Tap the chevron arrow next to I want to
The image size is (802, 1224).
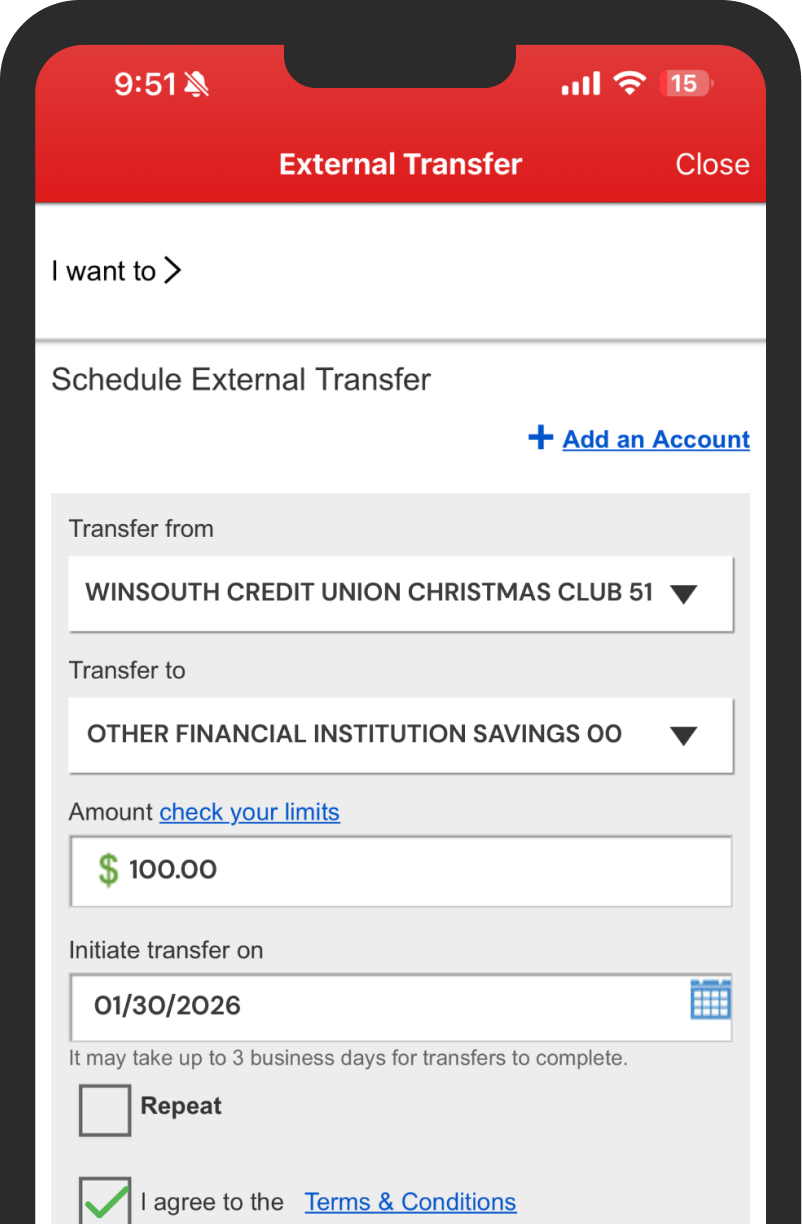pos(172,271)
